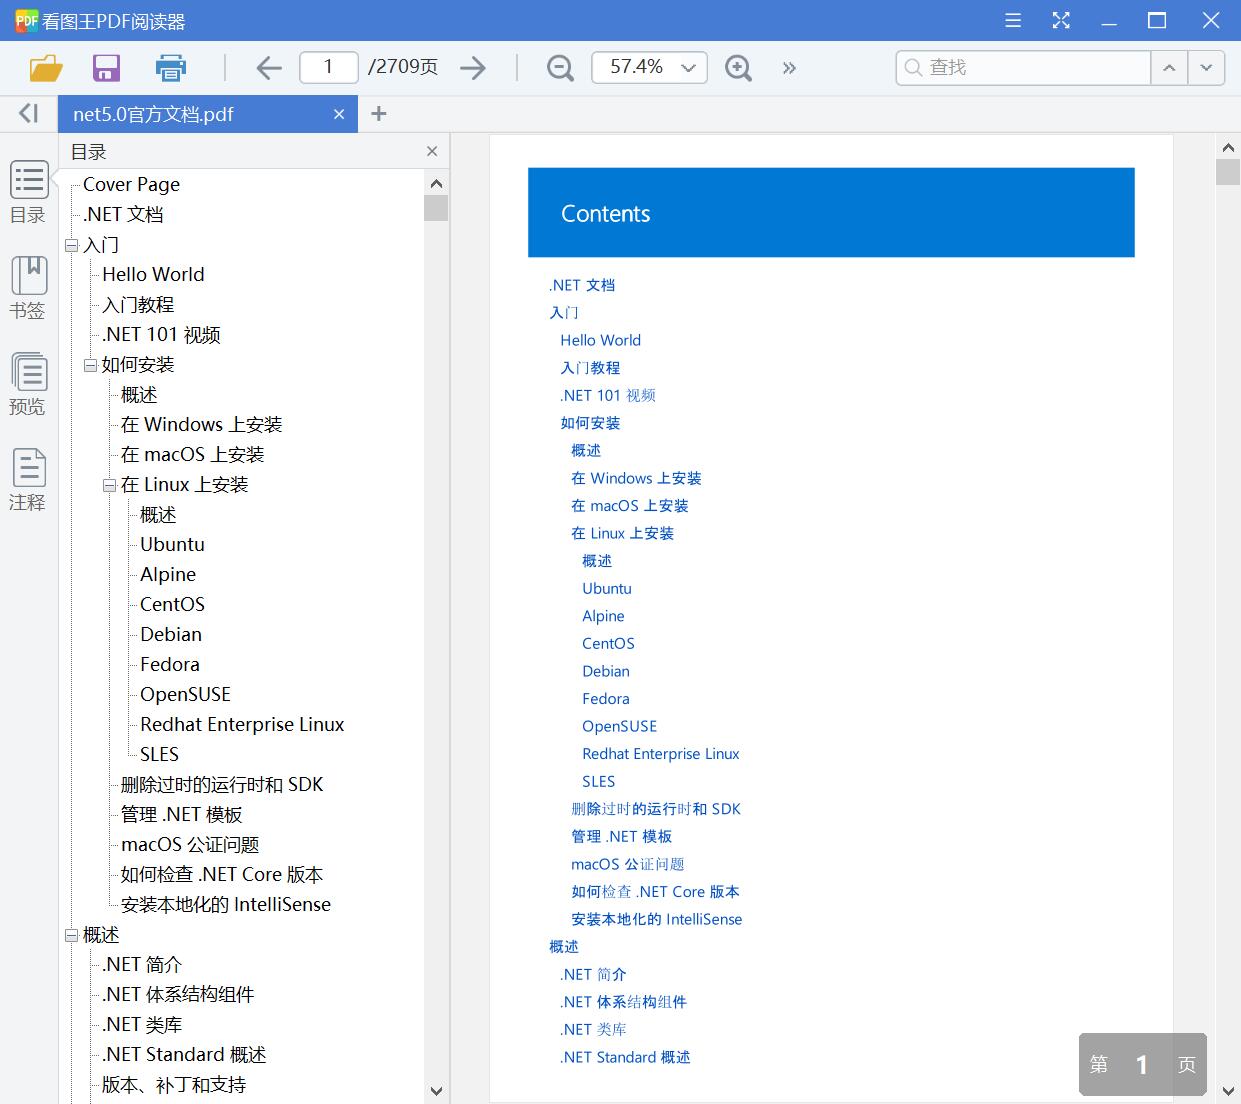Screen dimensions: 1241x1104
Task: Toggle fullscreen mode
Action: (x=1060, y=19)
